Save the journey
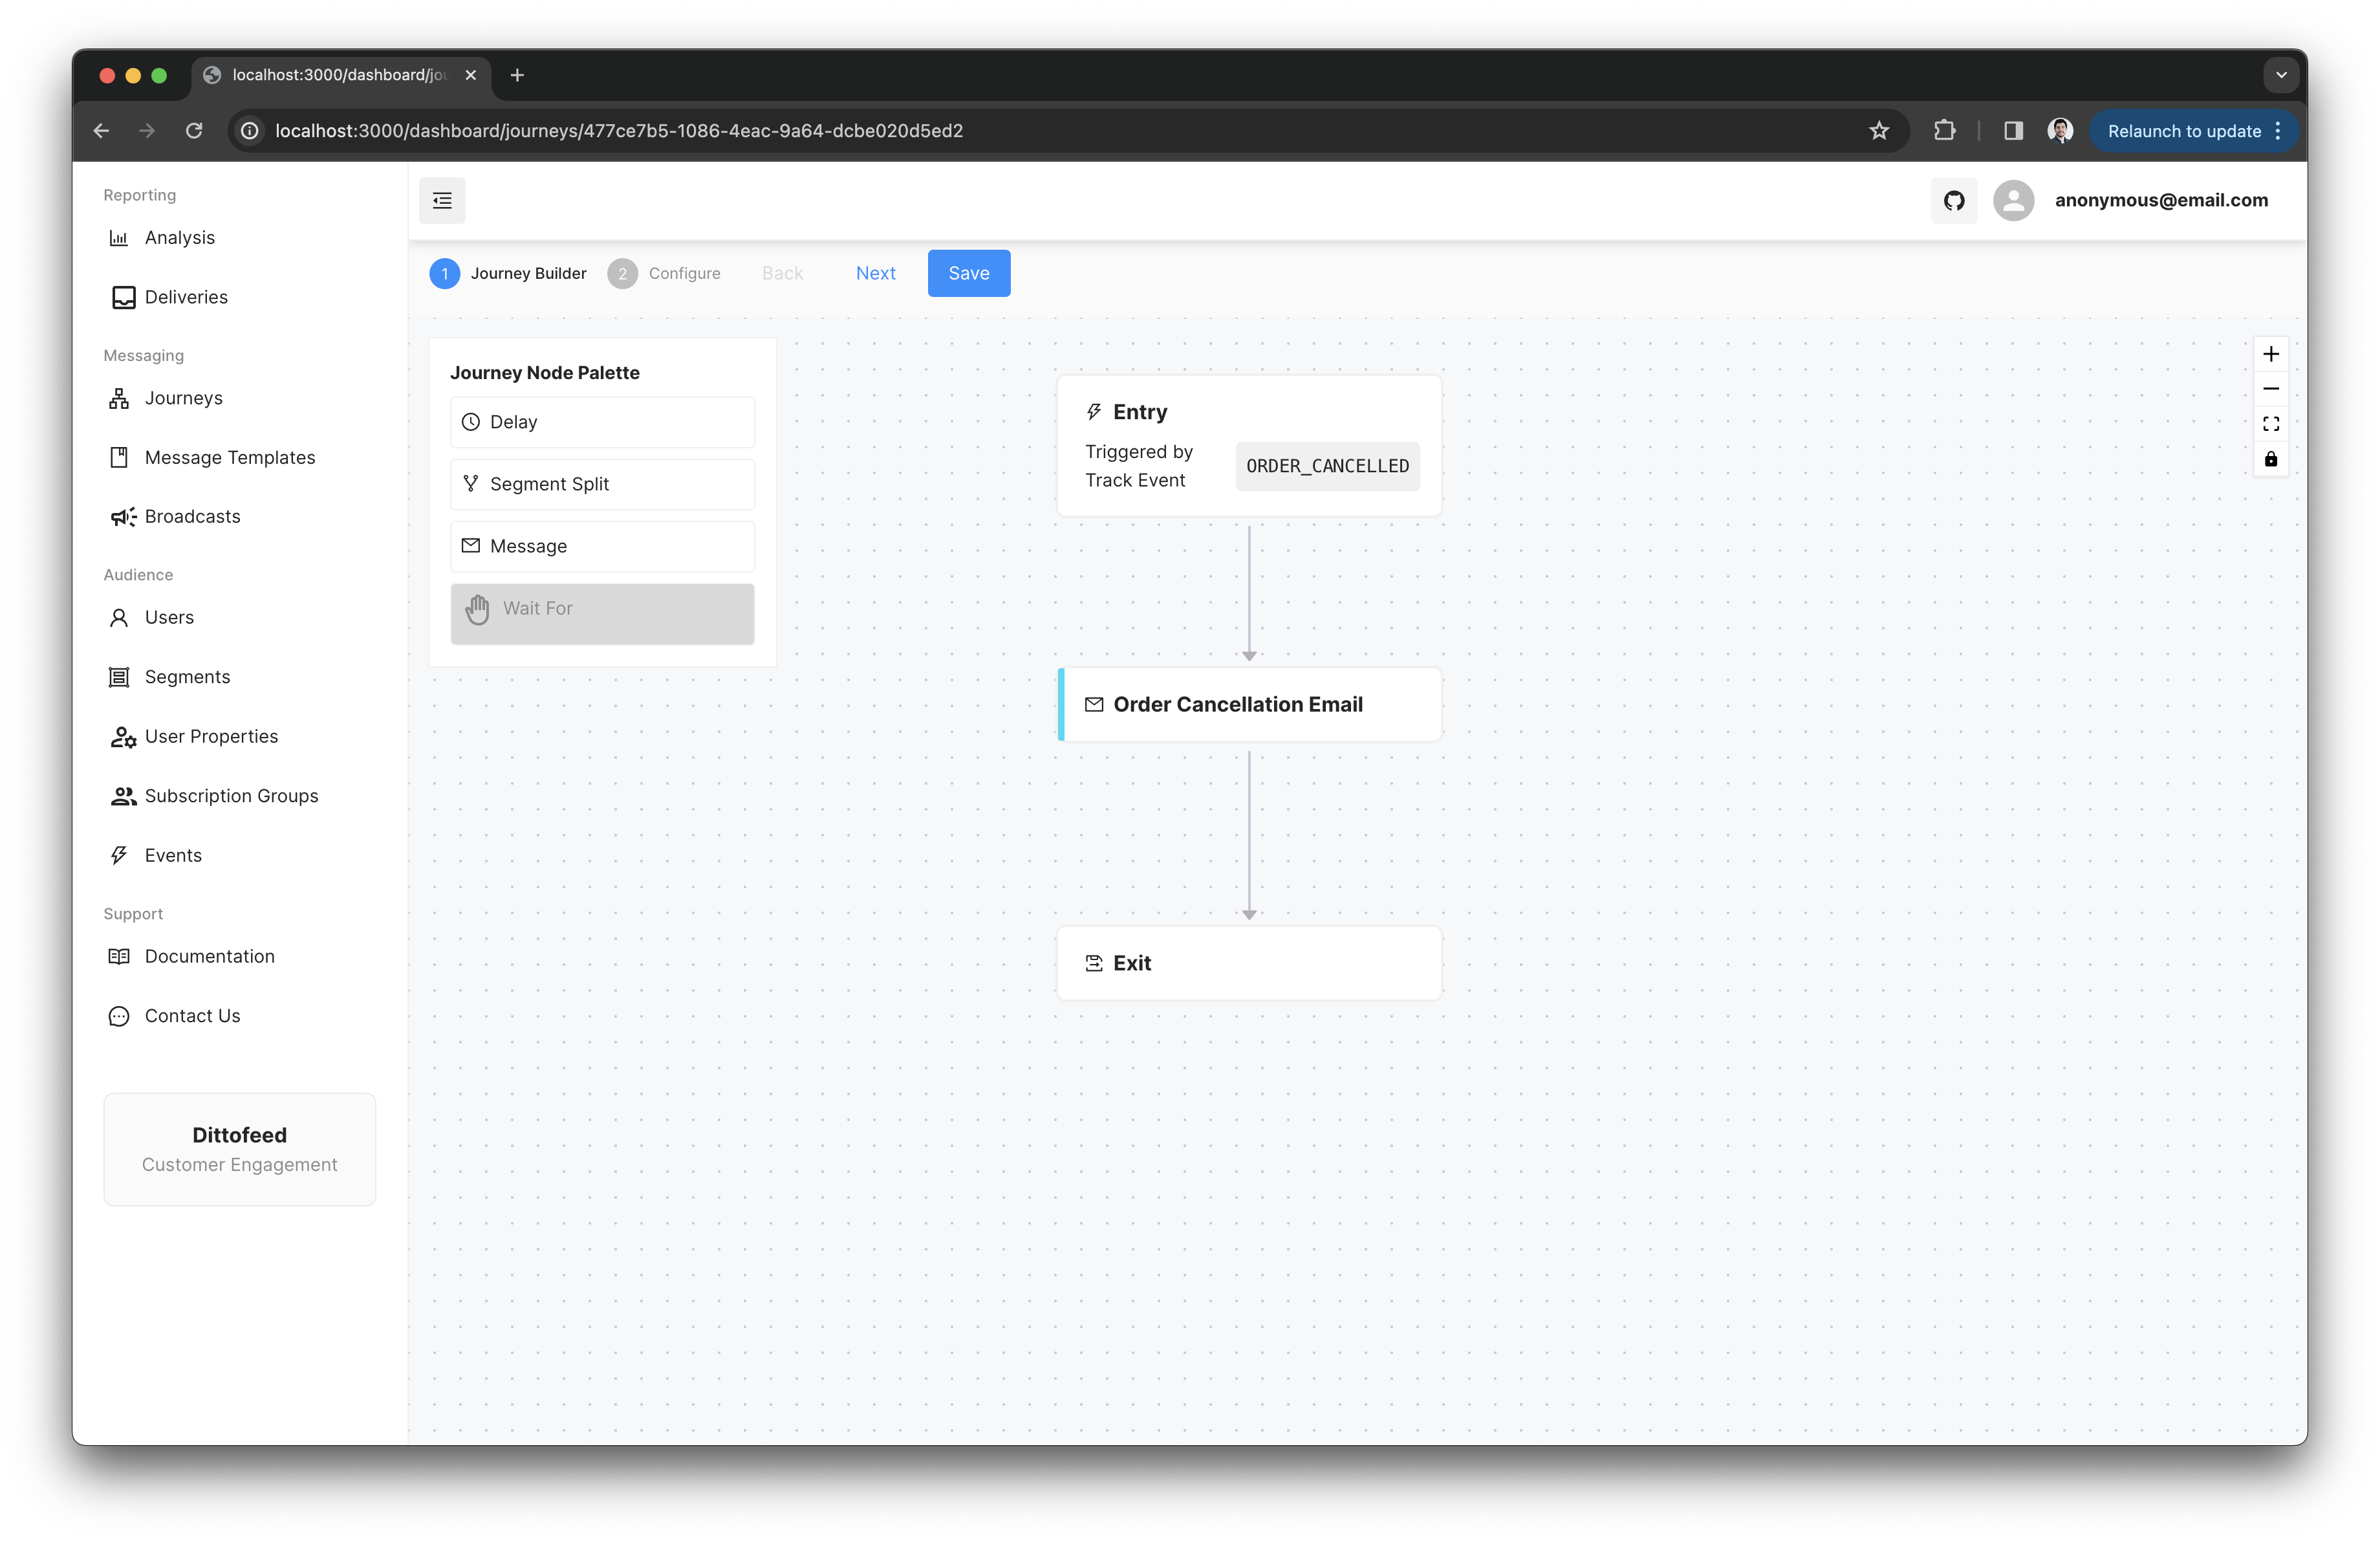Image resolution: width=2380 pixels, height=1541 pixels. [x=968, y=273]
